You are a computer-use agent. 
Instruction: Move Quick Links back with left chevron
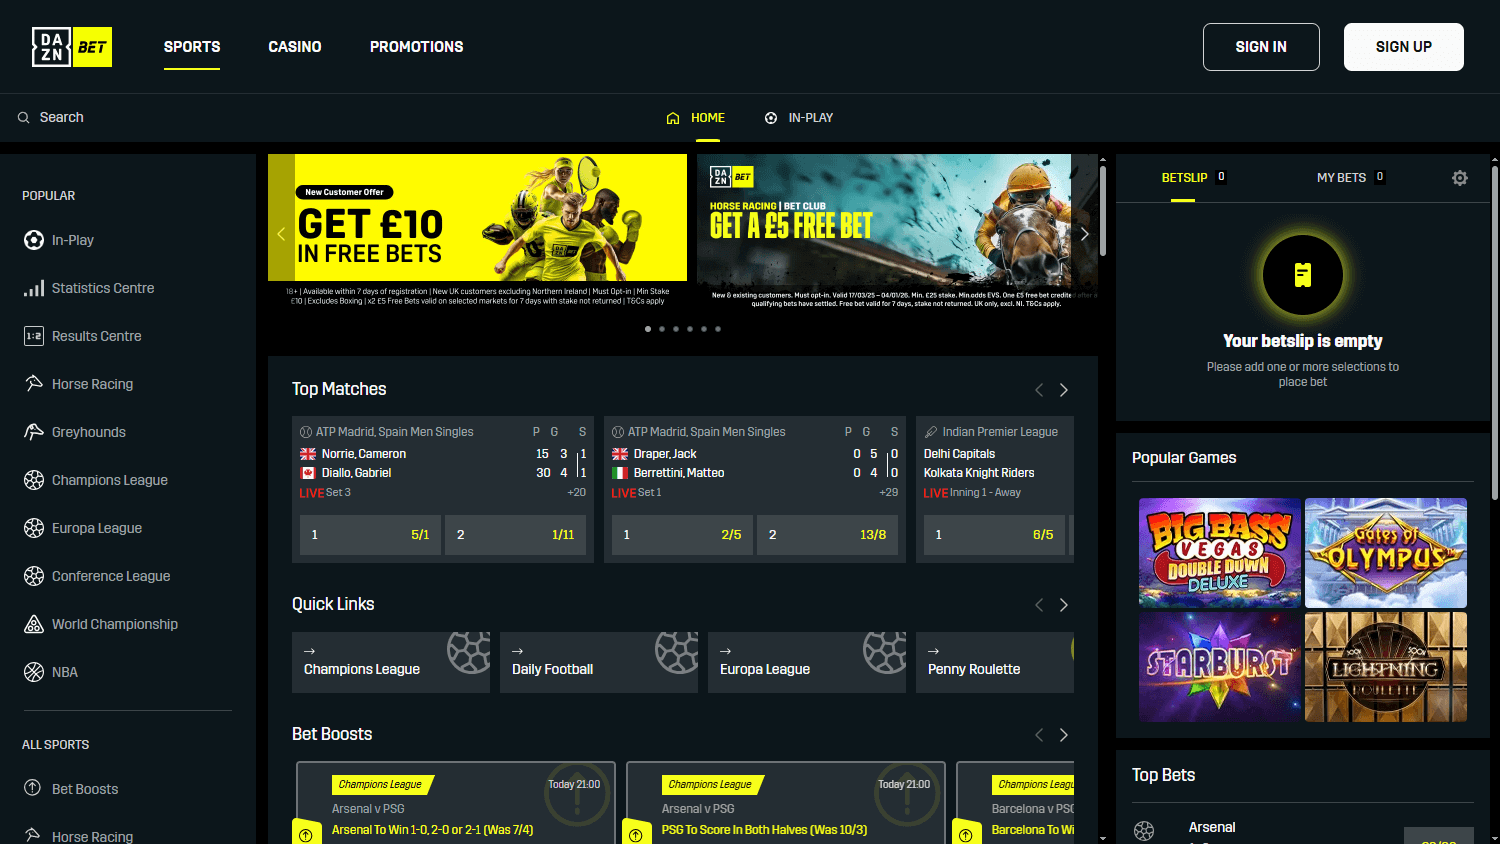[1039, 605]
